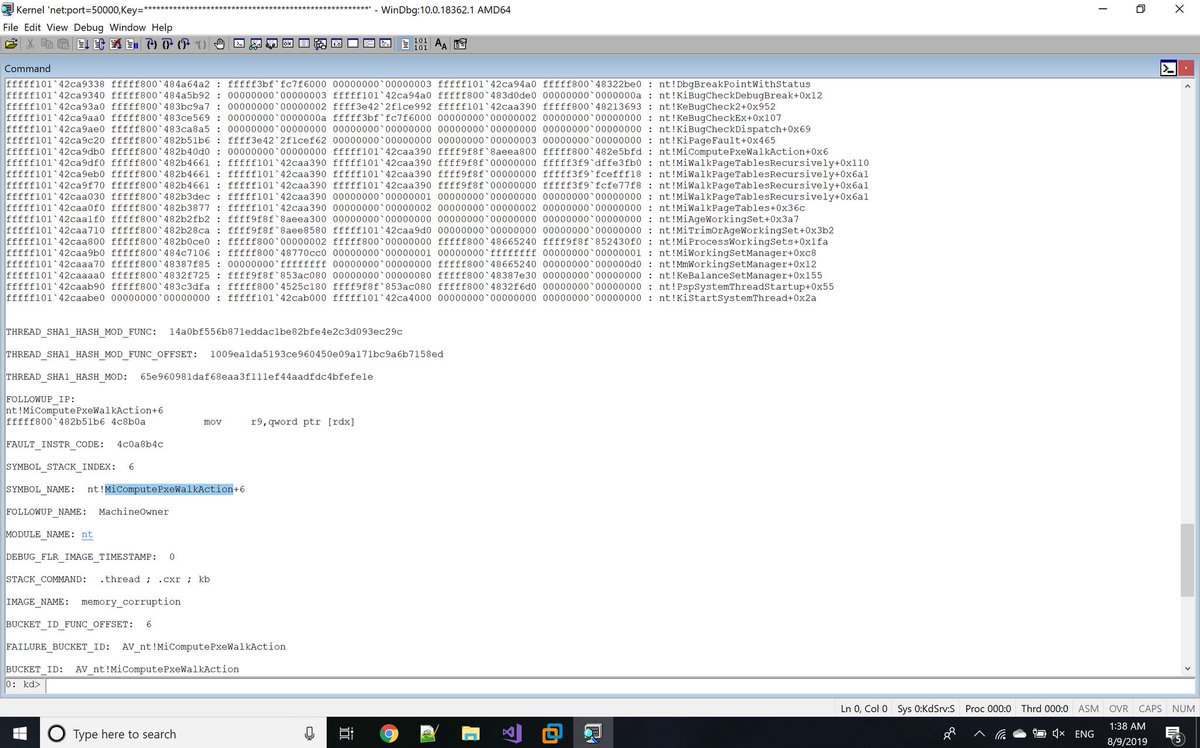Screen dimensions: 1200x748
Task: Click the FAILURE_BUCKET_ID AV_nt!MiComputePxeWalkAction line
Action: (145, 647)
